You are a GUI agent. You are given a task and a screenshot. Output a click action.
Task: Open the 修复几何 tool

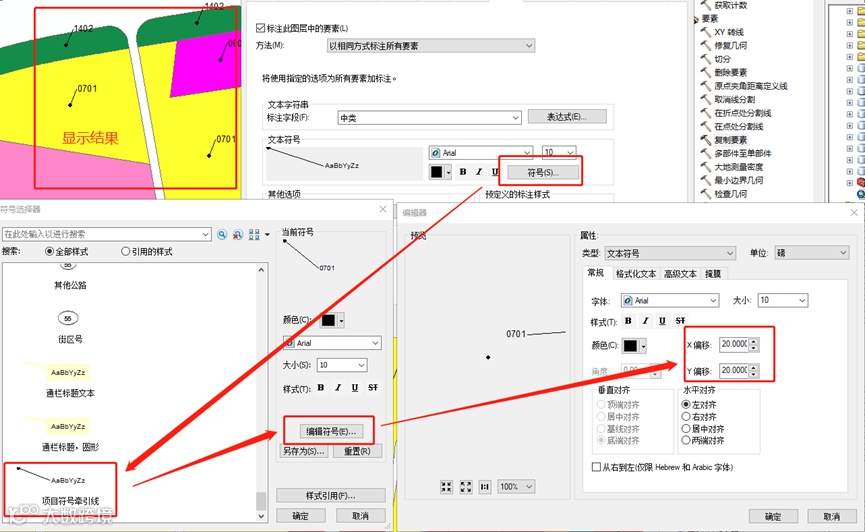click(730, 45)
